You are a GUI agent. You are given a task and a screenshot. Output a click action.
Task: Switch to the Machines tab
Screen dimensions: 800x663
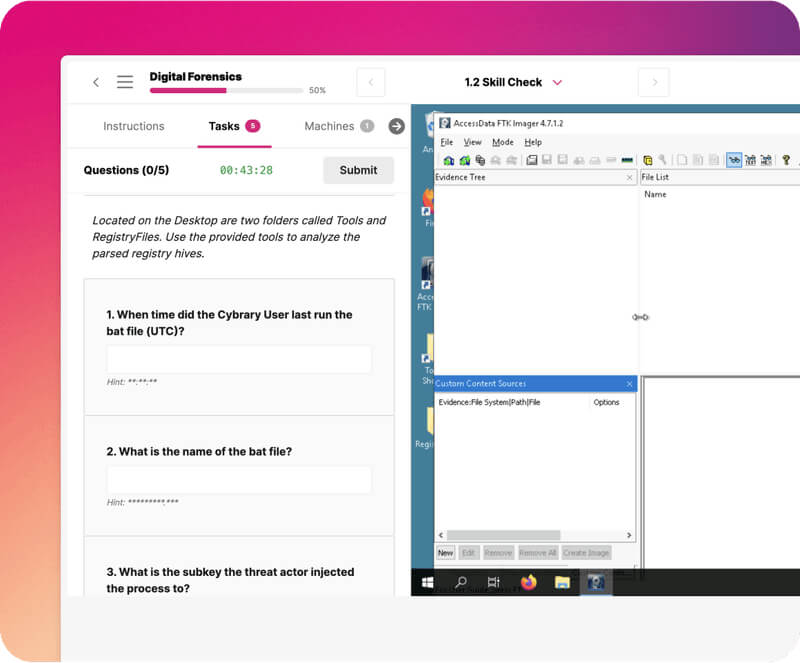[x=339, y=126]
